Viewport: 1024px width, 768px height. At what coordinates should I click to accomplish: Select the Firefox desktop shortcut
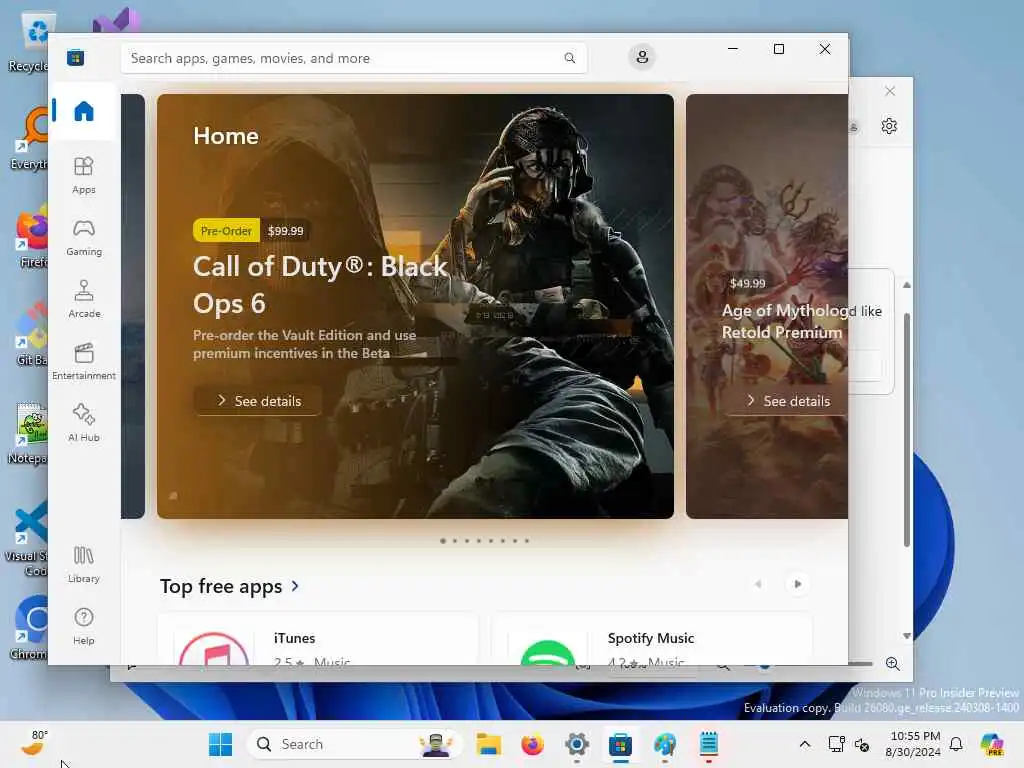[x=29, y=236]
